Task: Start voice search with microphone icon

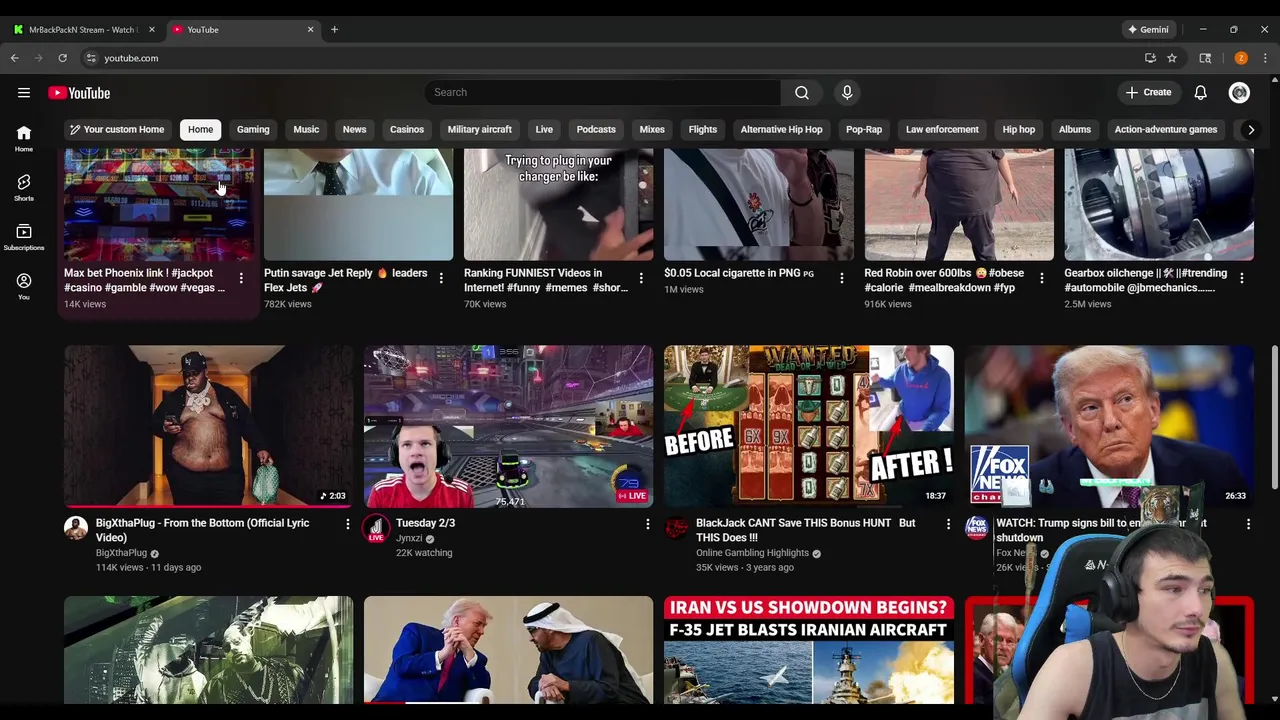Action: click(x=847, y=92)
